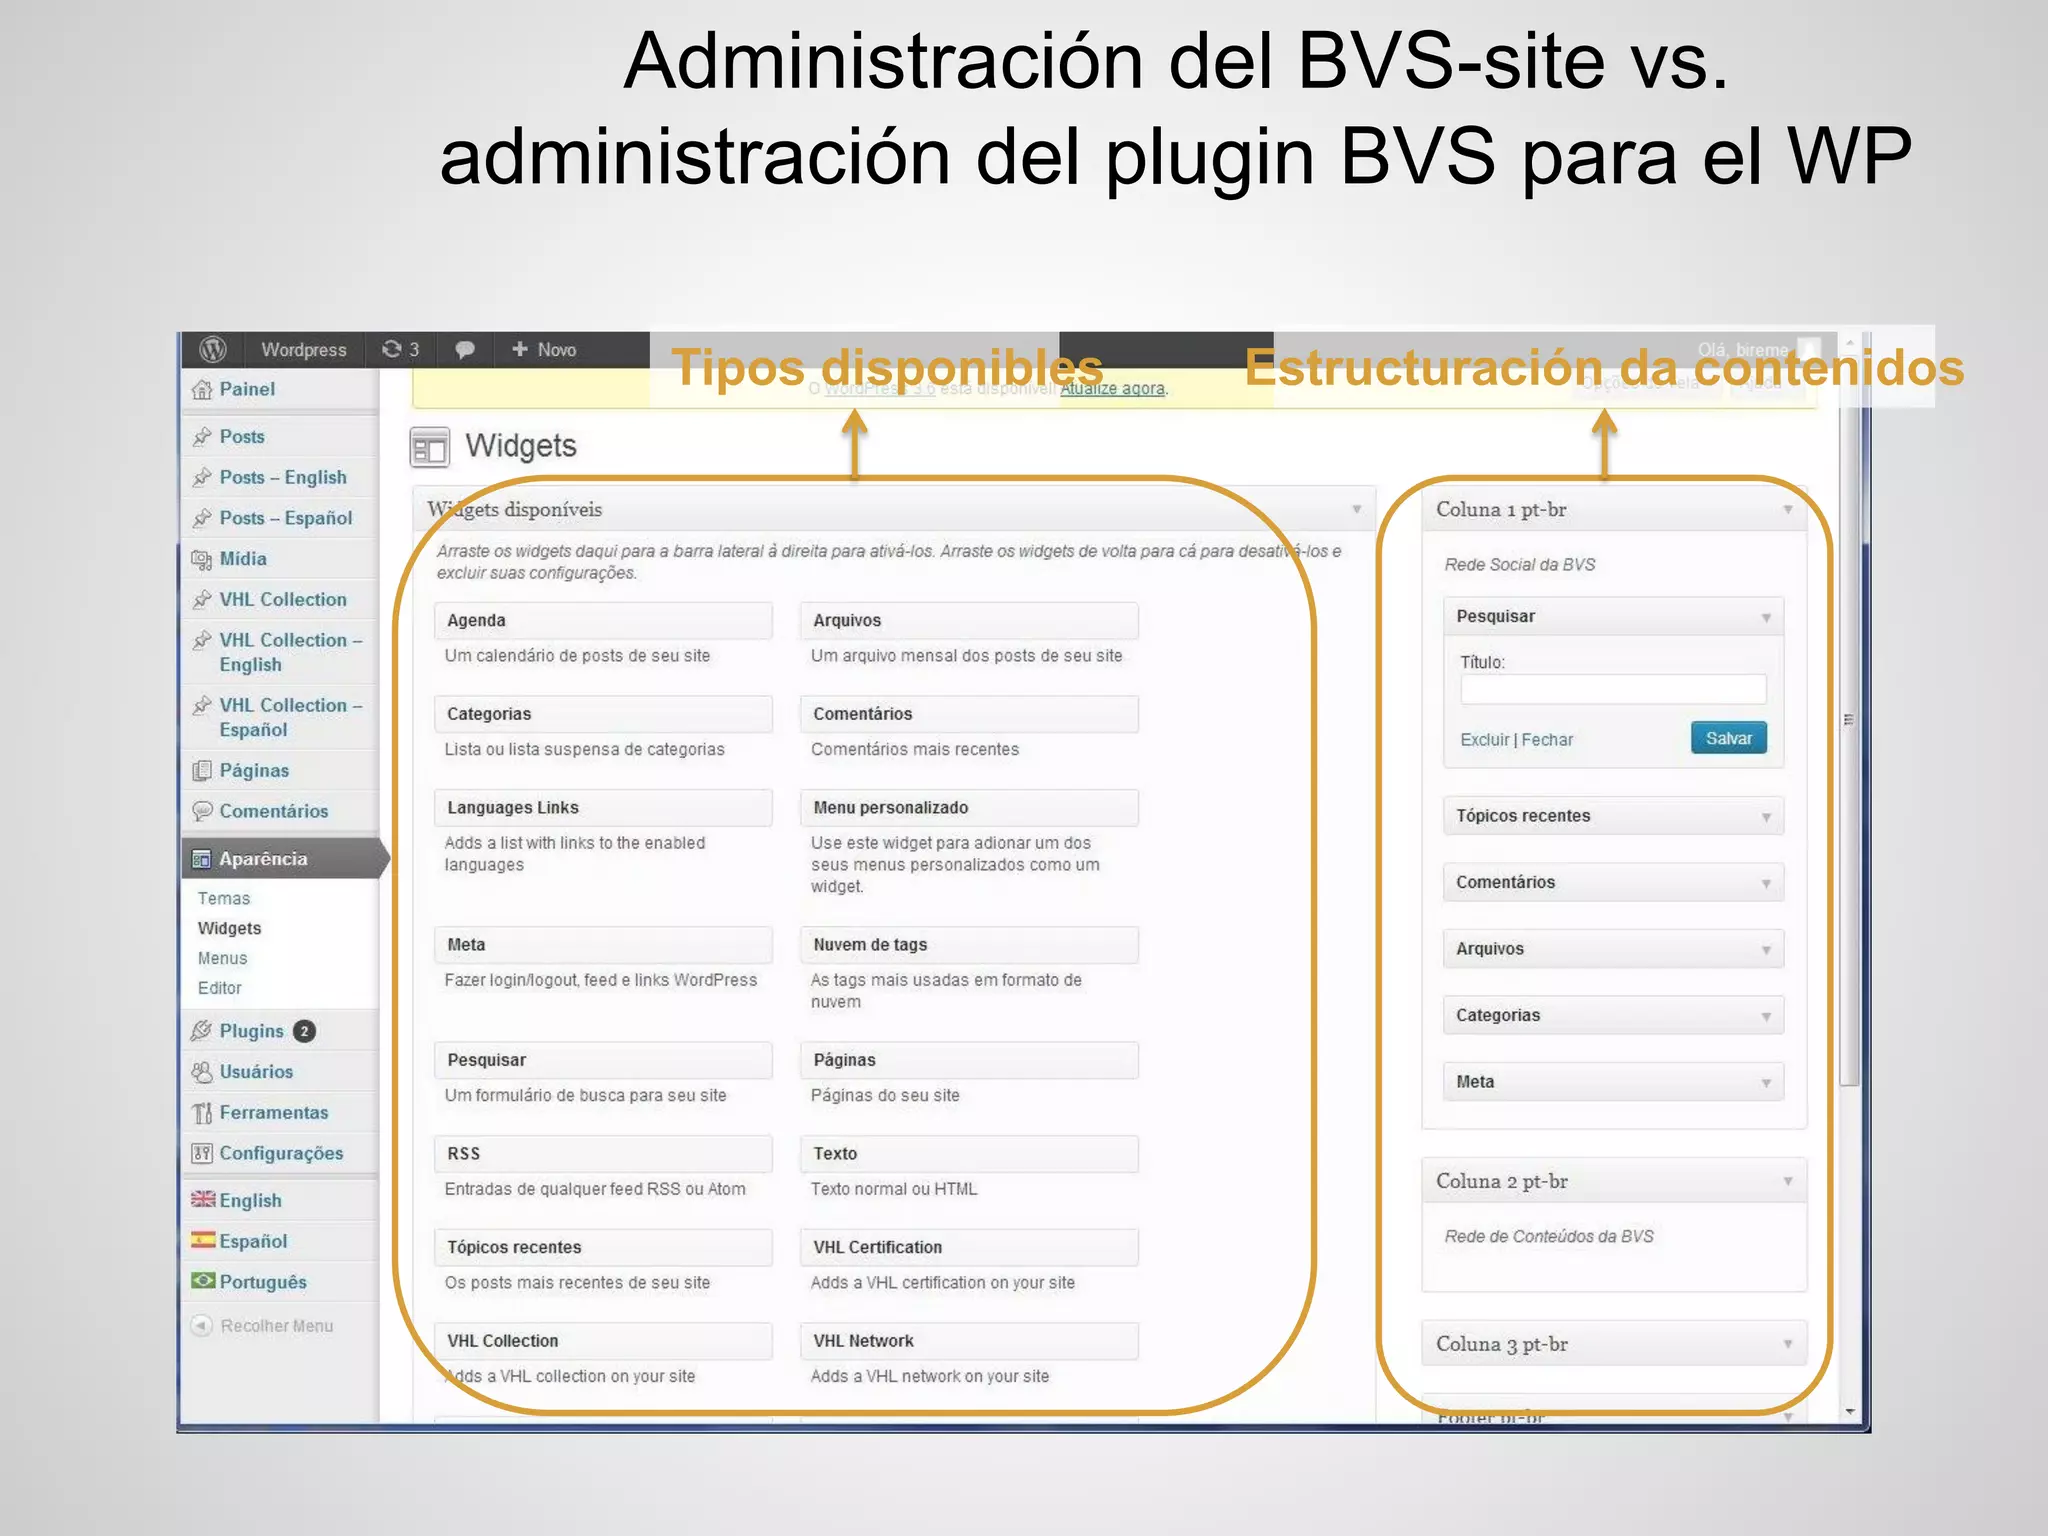This screenshot has width=2048, height=1536.
Task: Select the Agenda available widget
Action: coord(603,621)
